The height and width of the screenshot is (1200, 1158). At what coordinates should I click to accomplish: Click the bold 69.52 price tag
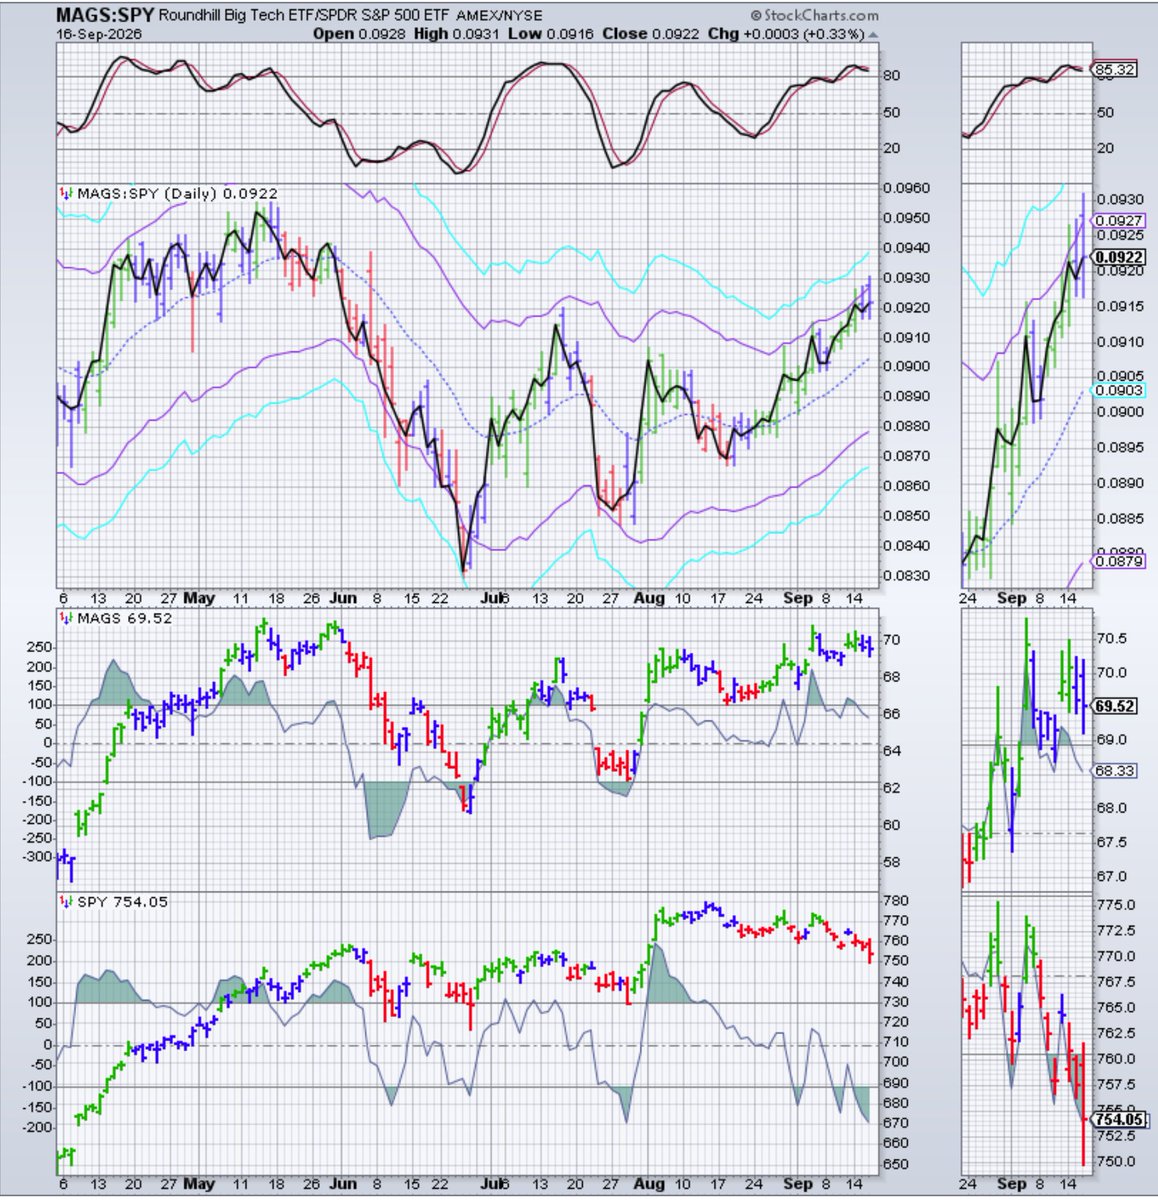click(1116, 706)
